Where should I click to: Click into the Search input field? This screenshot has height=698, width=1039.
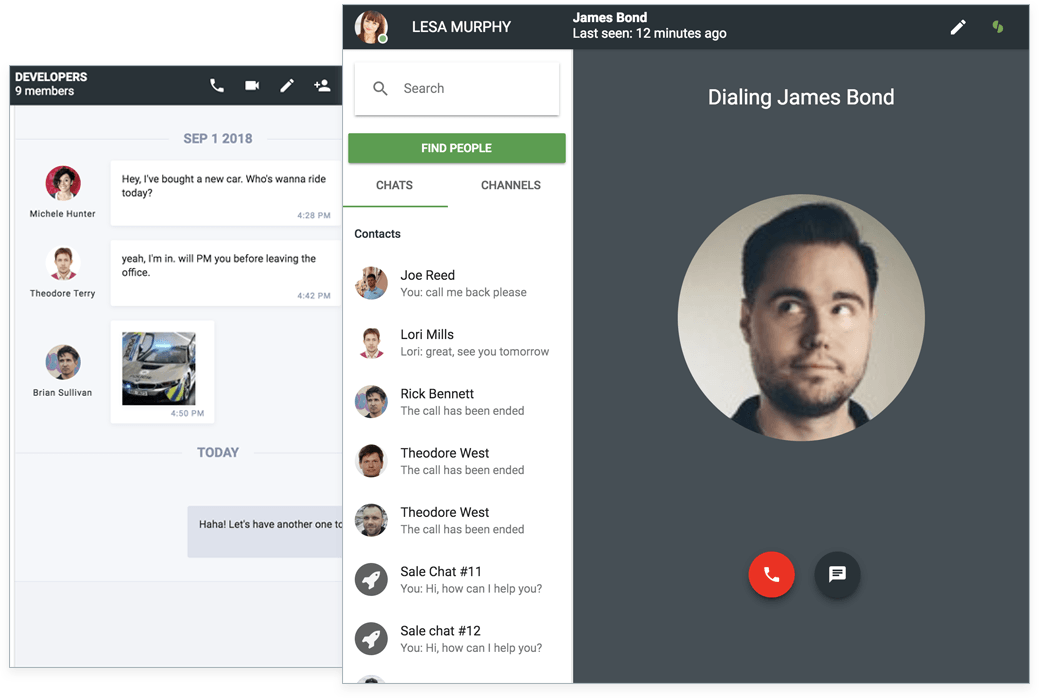tap(457, 89)
